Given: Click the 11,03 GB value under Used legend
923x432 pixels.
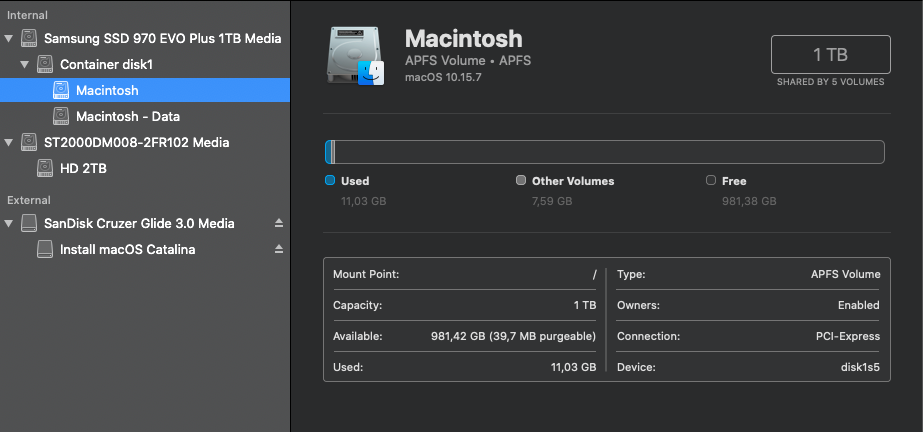Looking at the screenshot, I should click(x=364, y=201).
